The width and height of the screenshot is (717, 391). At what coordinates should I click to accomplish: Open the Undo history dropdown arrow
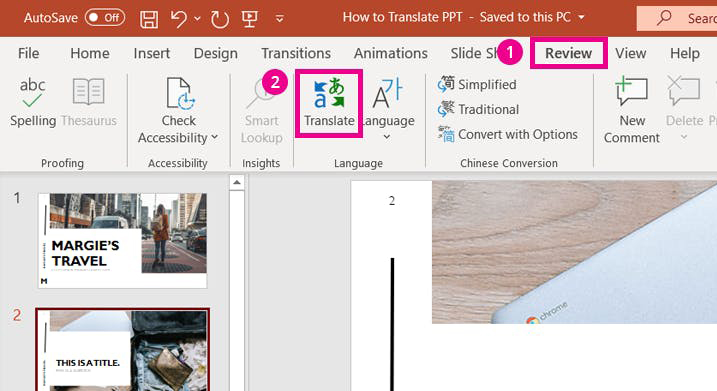197,19
